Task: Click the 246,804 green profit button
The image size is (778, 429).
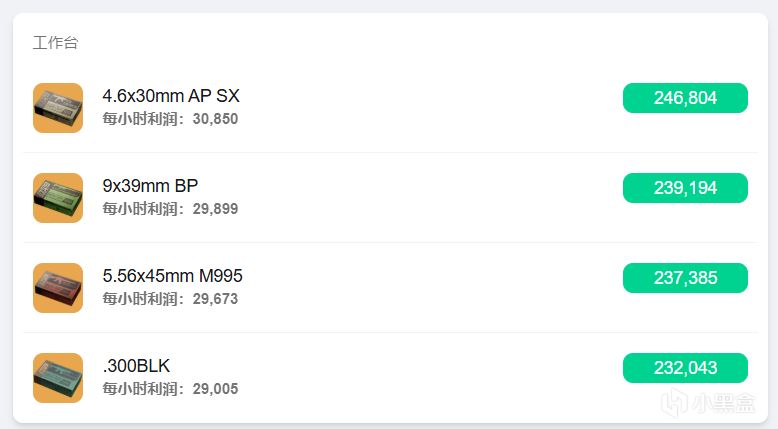Action: coord(685,98)
